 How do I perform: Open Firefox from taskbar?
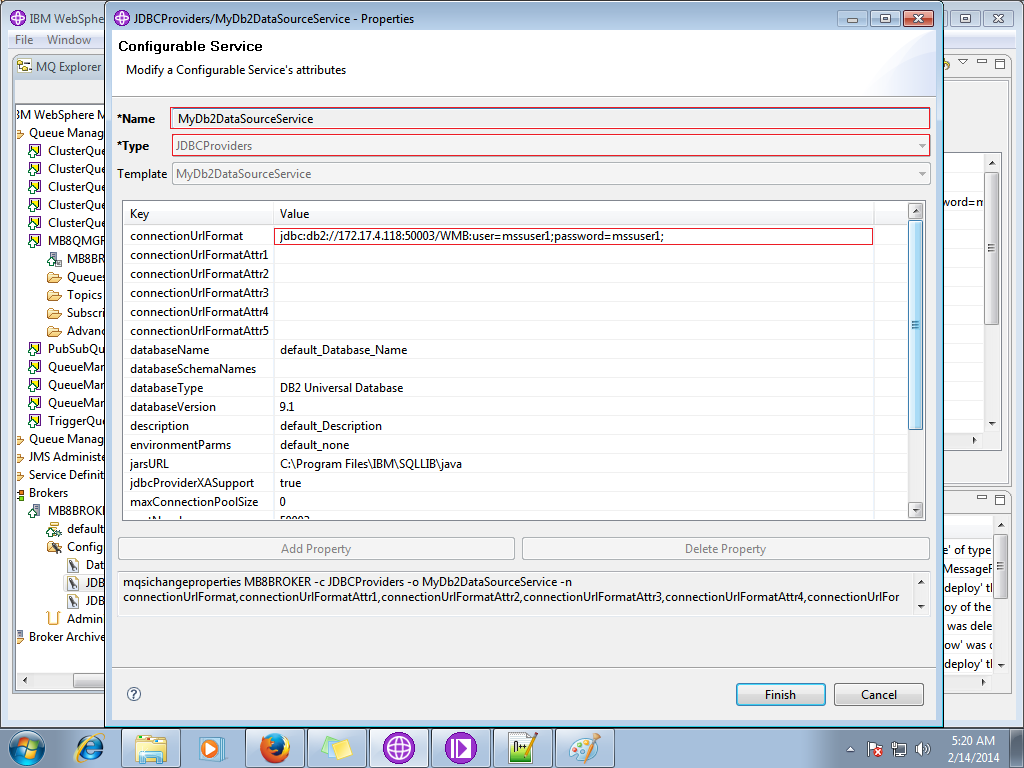click(274, 748)
